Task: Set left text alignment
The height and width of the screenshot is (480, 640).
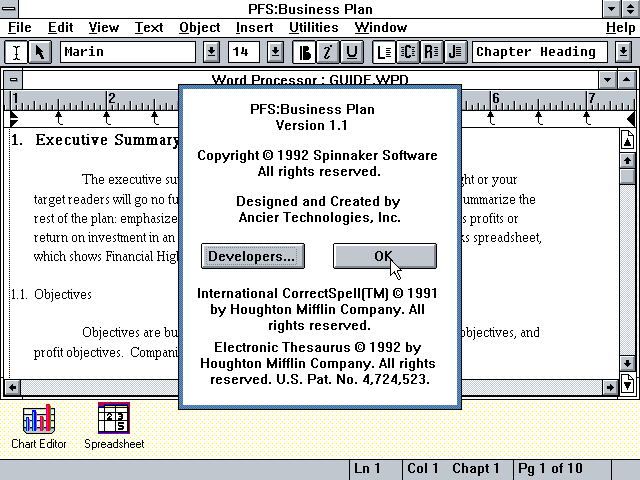Action: pos(384,52)
